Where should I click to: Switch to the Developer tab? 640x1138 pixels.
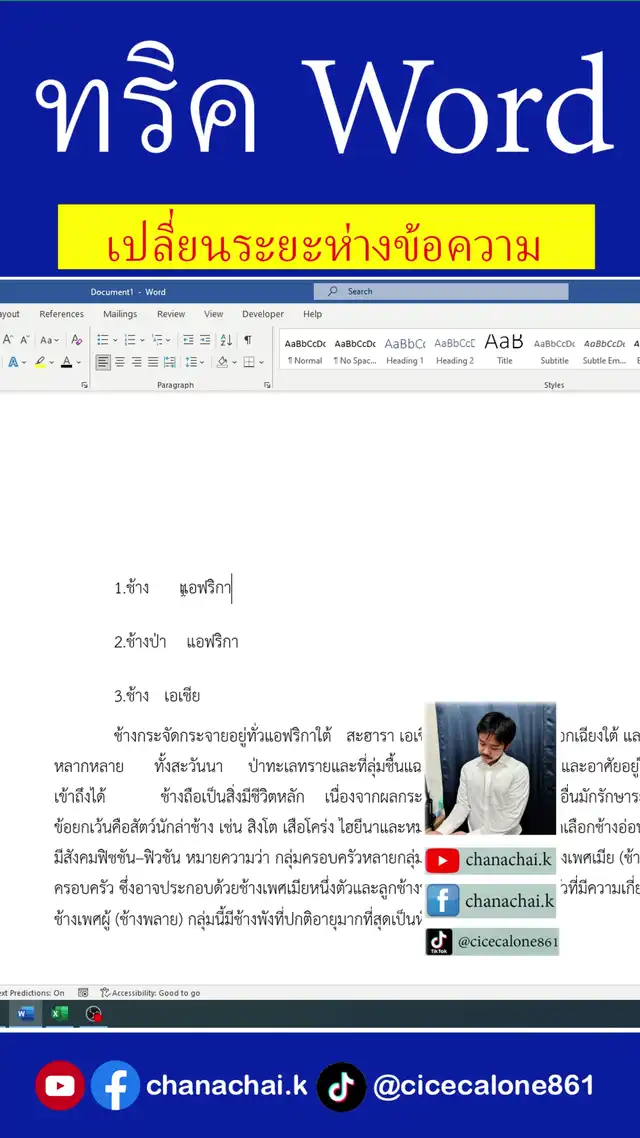coord(263,314)
